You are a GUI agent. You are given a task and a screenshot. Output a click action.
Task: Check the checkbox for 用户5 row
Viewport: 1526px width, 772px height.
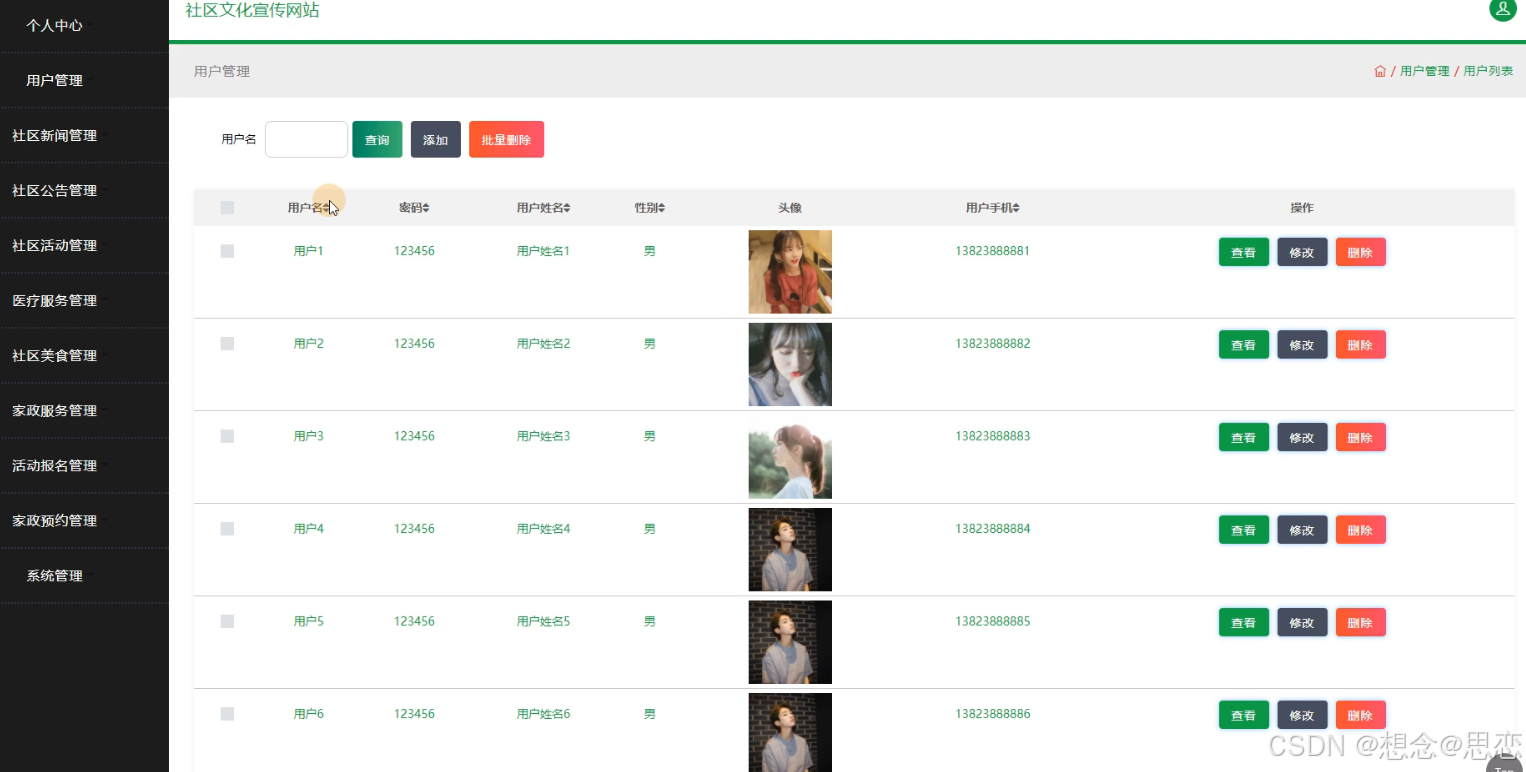pos(227,621)
